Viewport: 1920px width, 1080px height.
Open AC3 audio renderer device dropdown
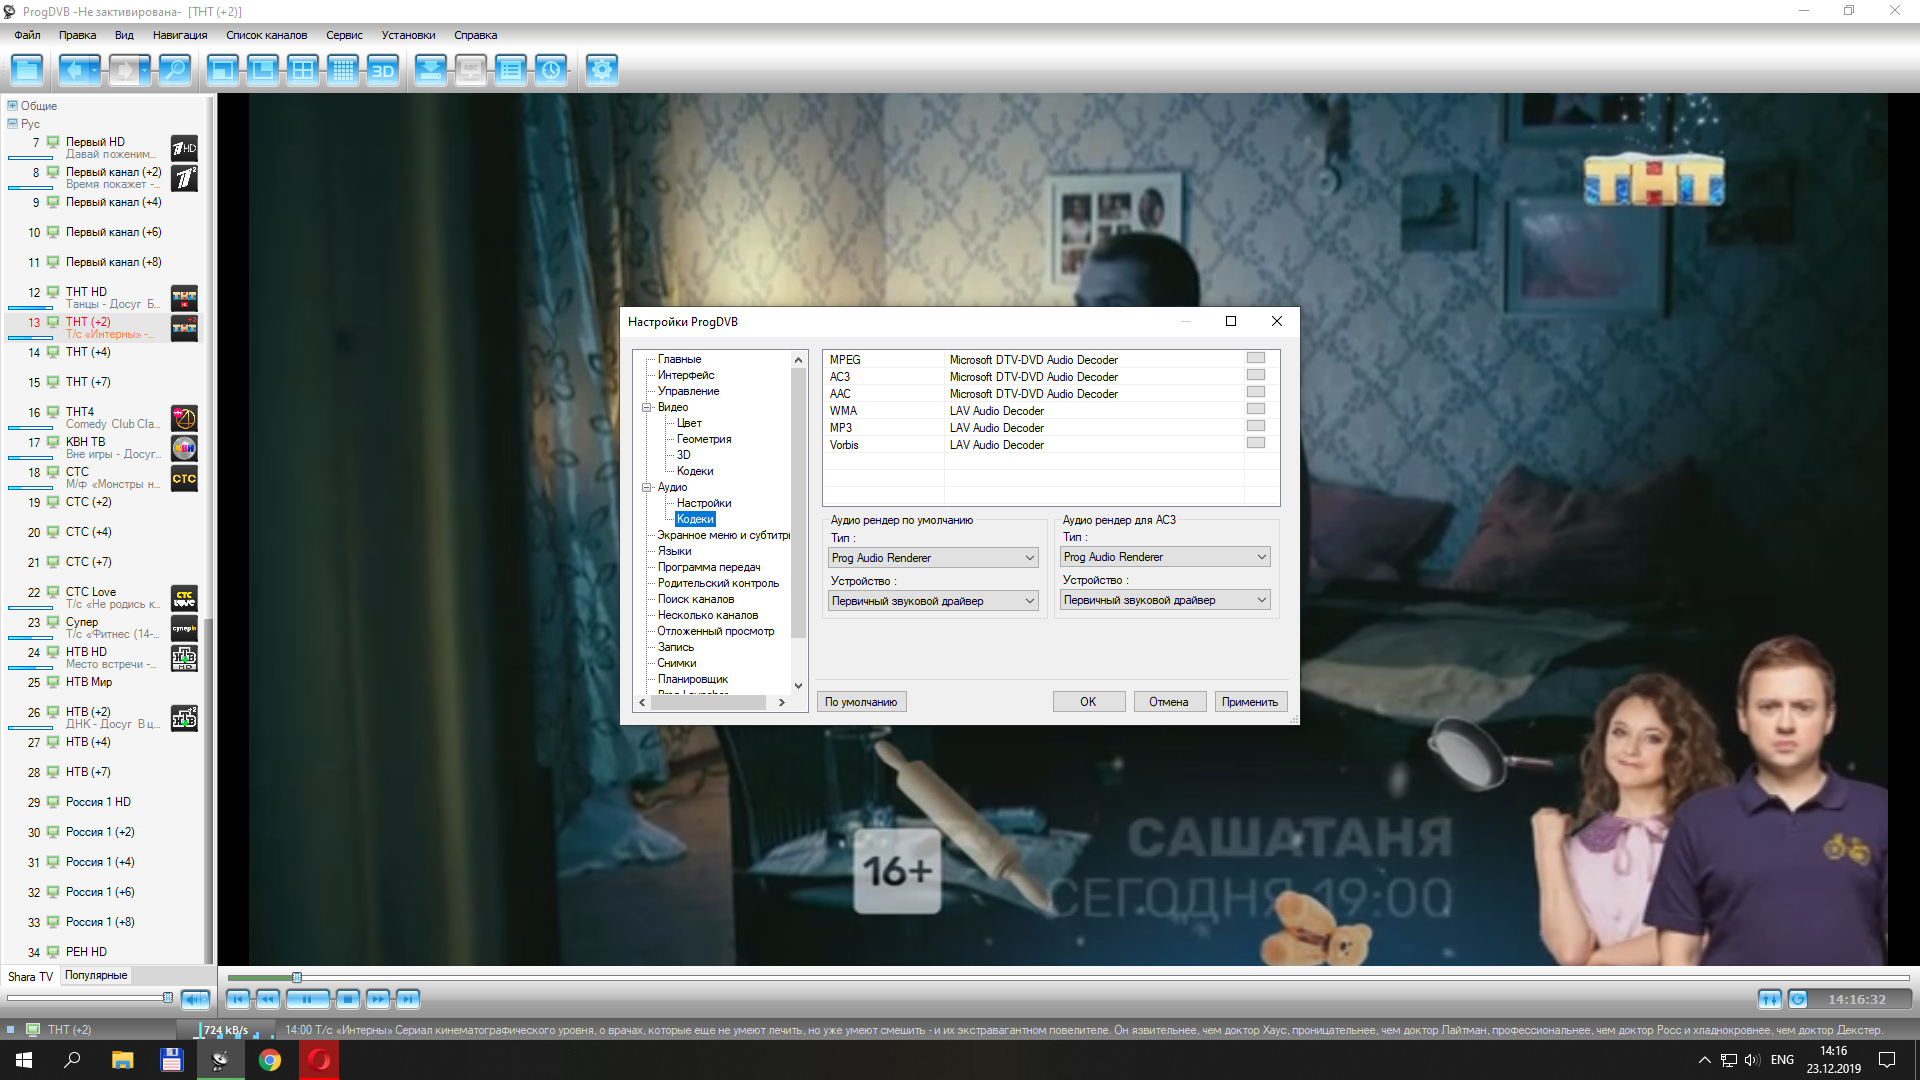tap(1165, 600)
